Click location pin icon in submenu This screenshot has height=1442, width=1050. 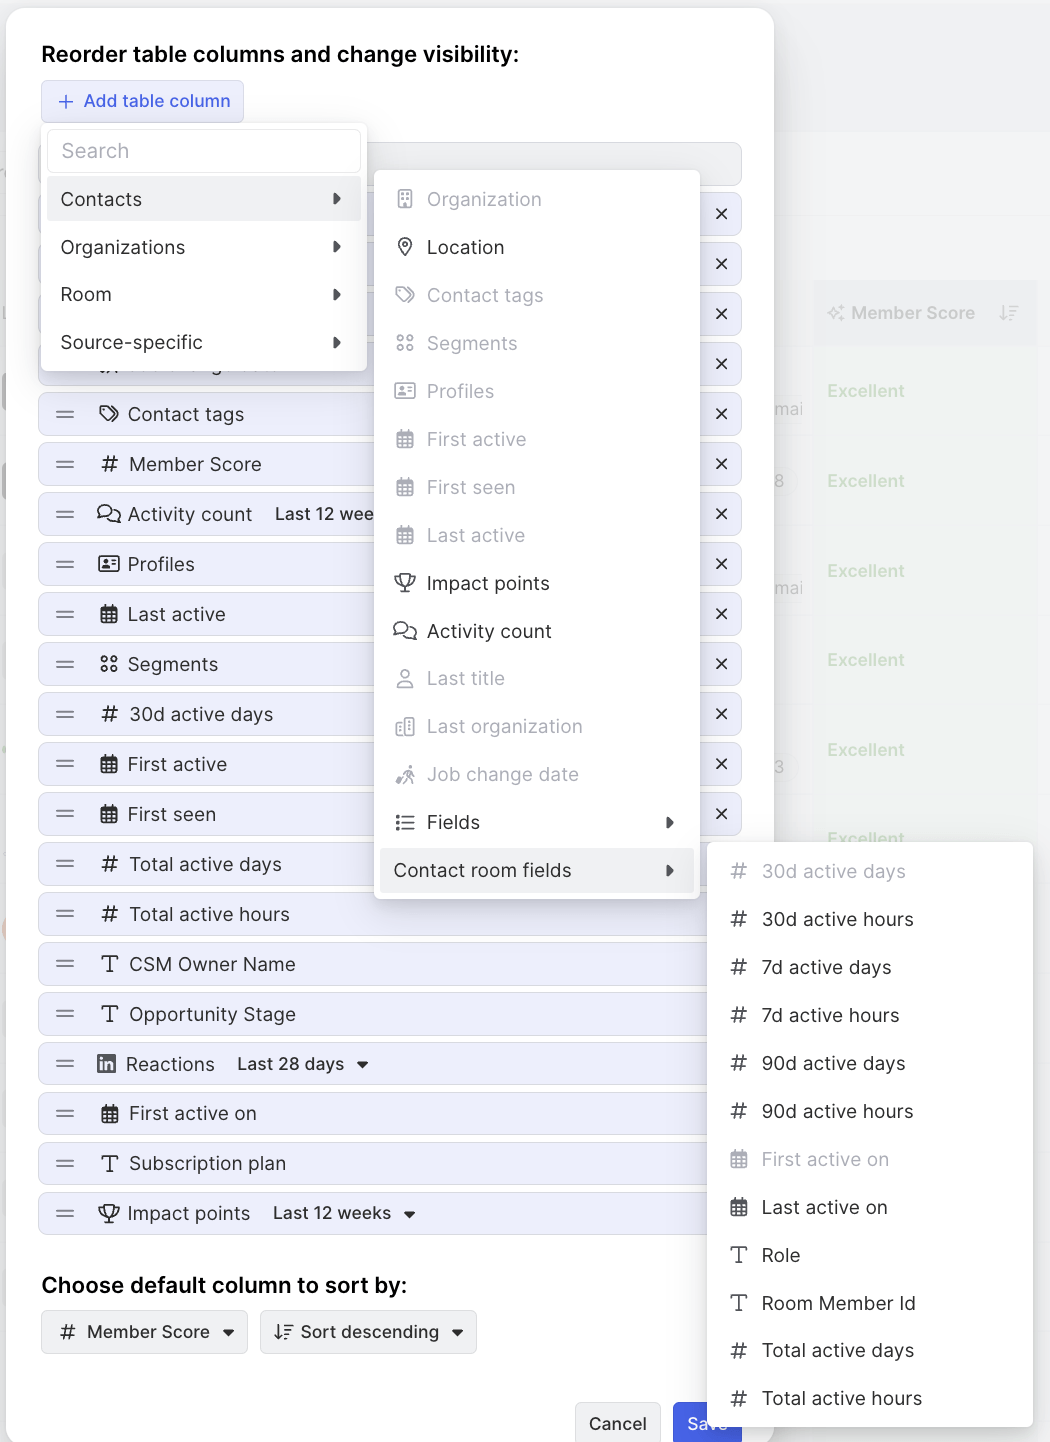coord(405,247)
